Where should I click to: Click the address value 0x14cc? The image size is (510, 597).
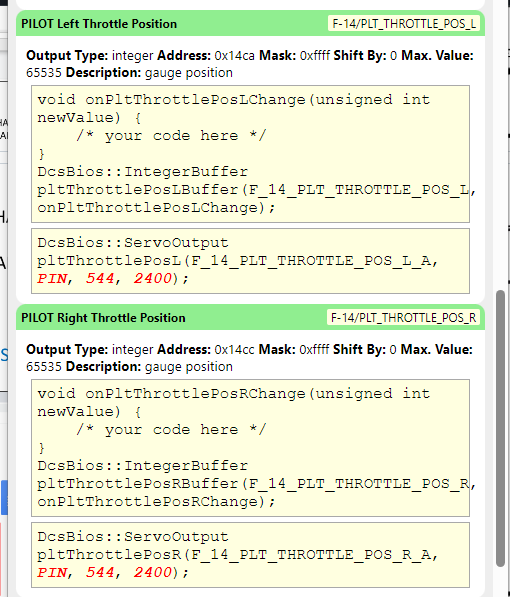234,350
